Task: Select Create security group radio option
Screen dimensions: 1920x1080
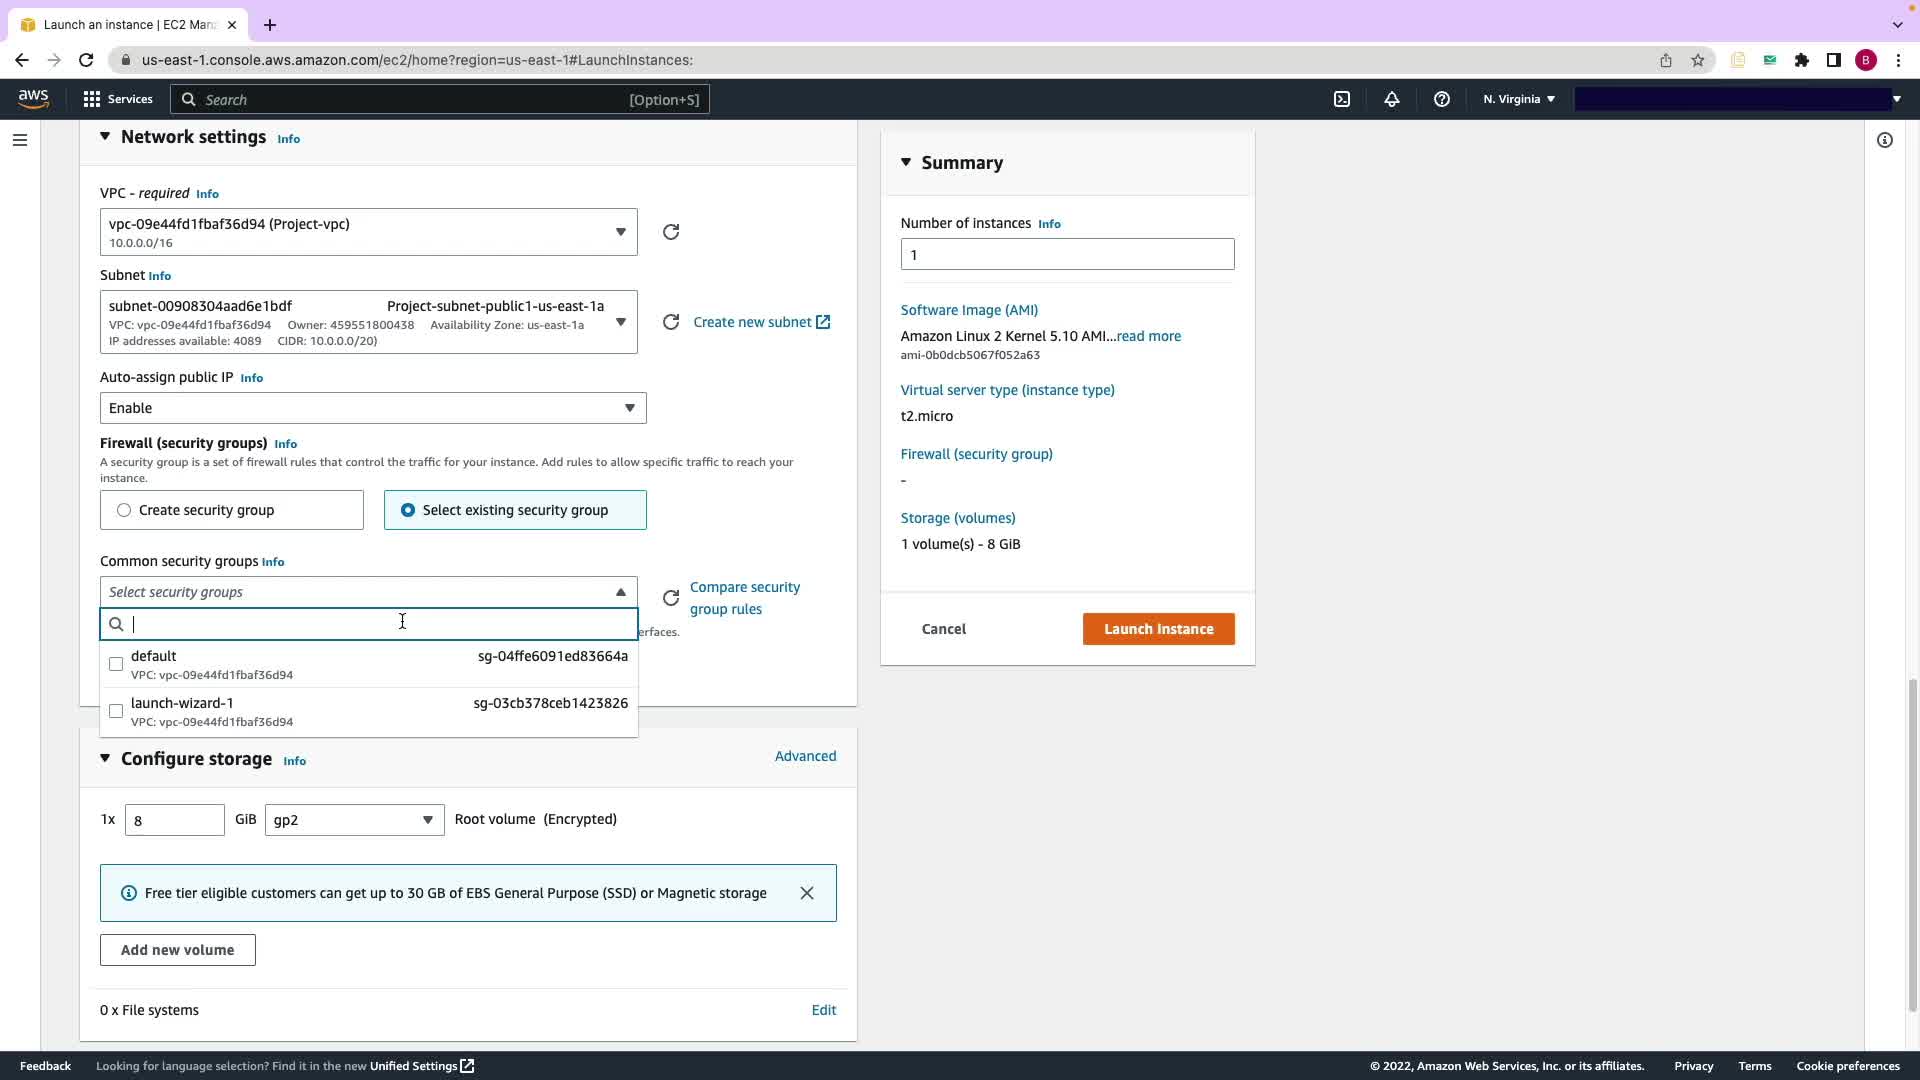Action: pyautogui.click(x=124, y=510)
